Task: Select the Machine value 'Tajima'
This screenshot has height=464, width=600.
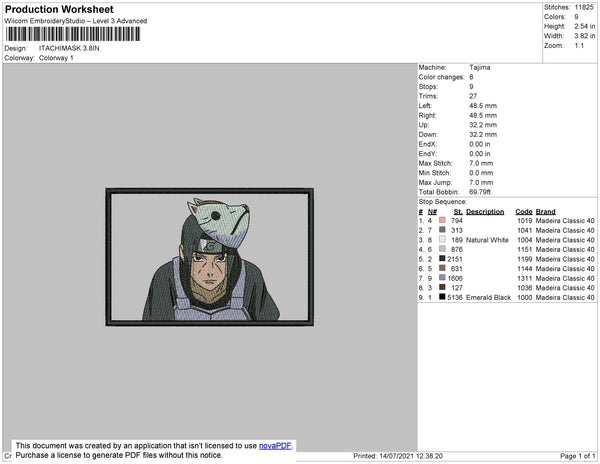Action: [479, 67]
